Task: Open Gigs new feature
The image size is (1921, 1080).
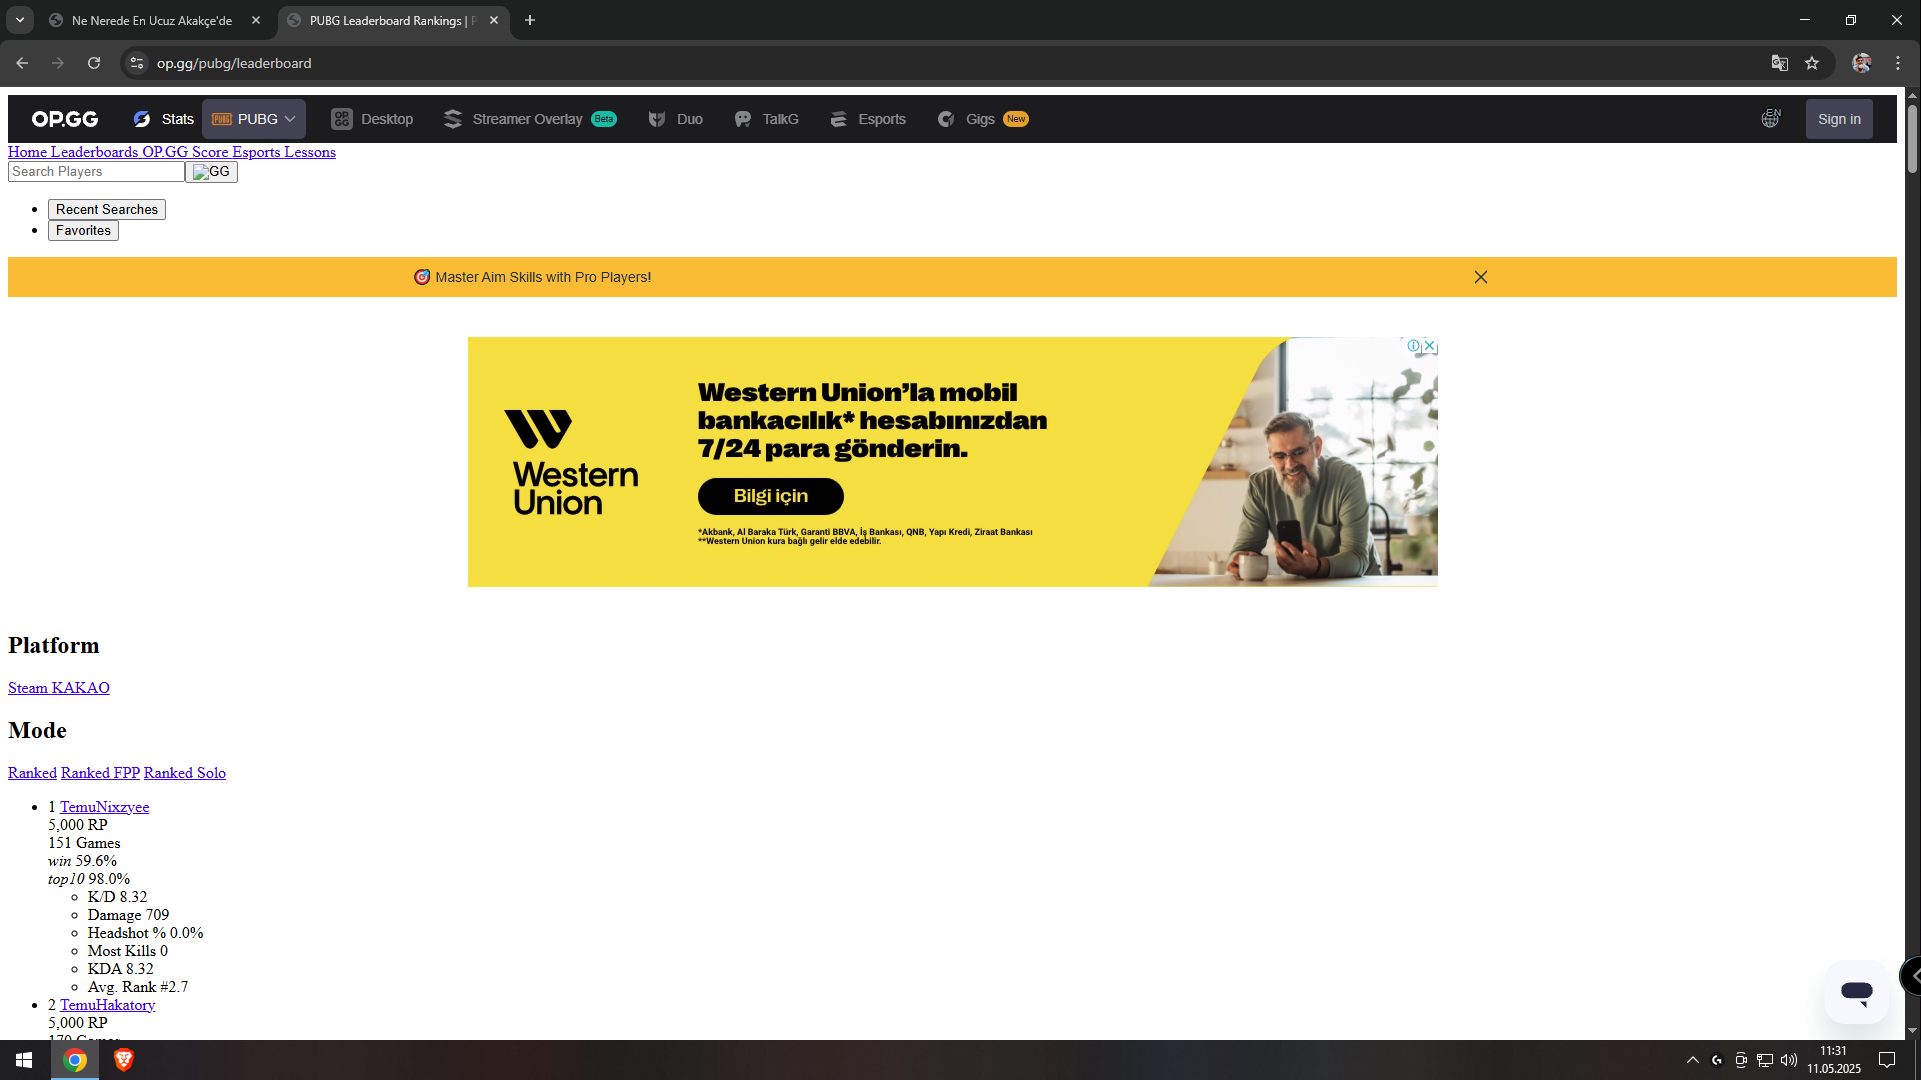Action: coord(982,119)
